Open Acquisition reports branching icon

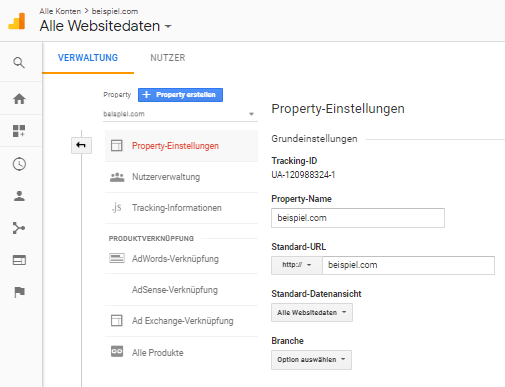pos(19,228)
